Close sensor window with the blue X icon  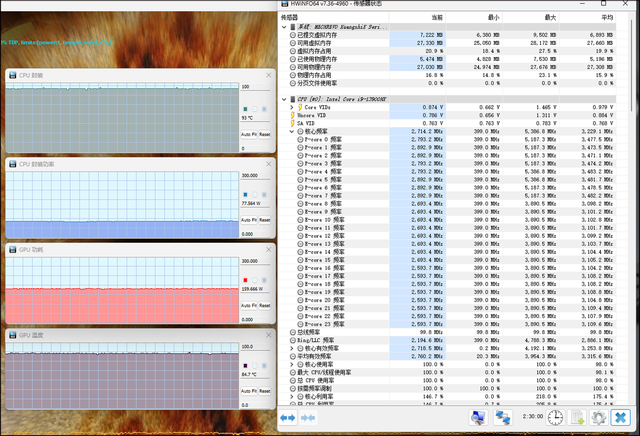click(621, 416)
